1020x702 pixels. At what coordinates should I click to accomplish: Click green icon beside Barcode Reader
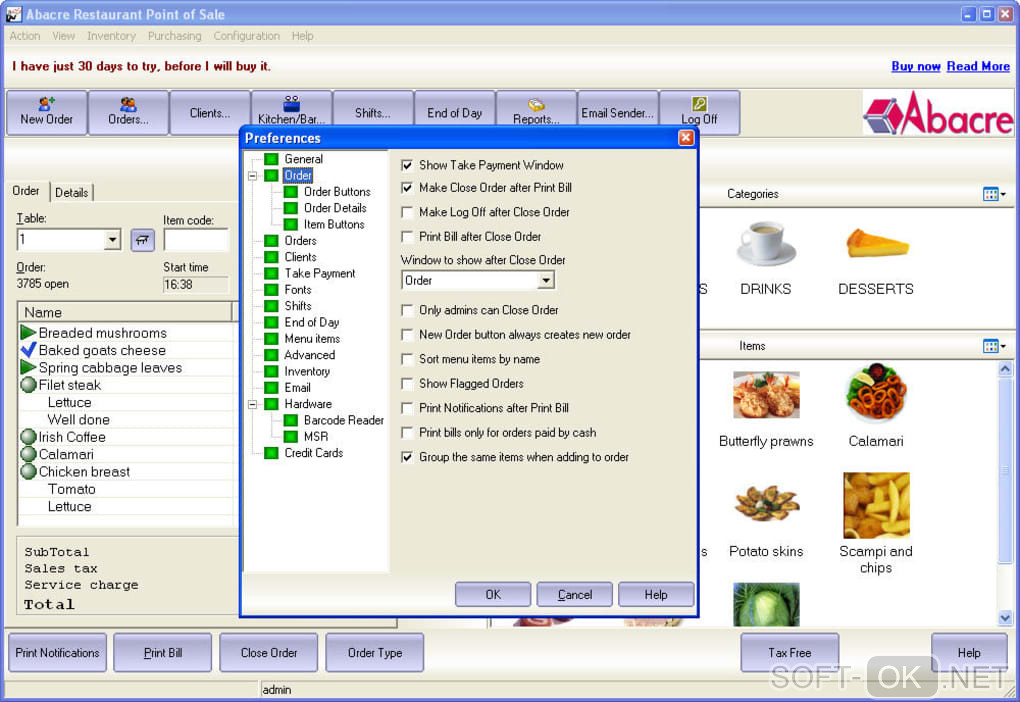(x=291, y=420)
